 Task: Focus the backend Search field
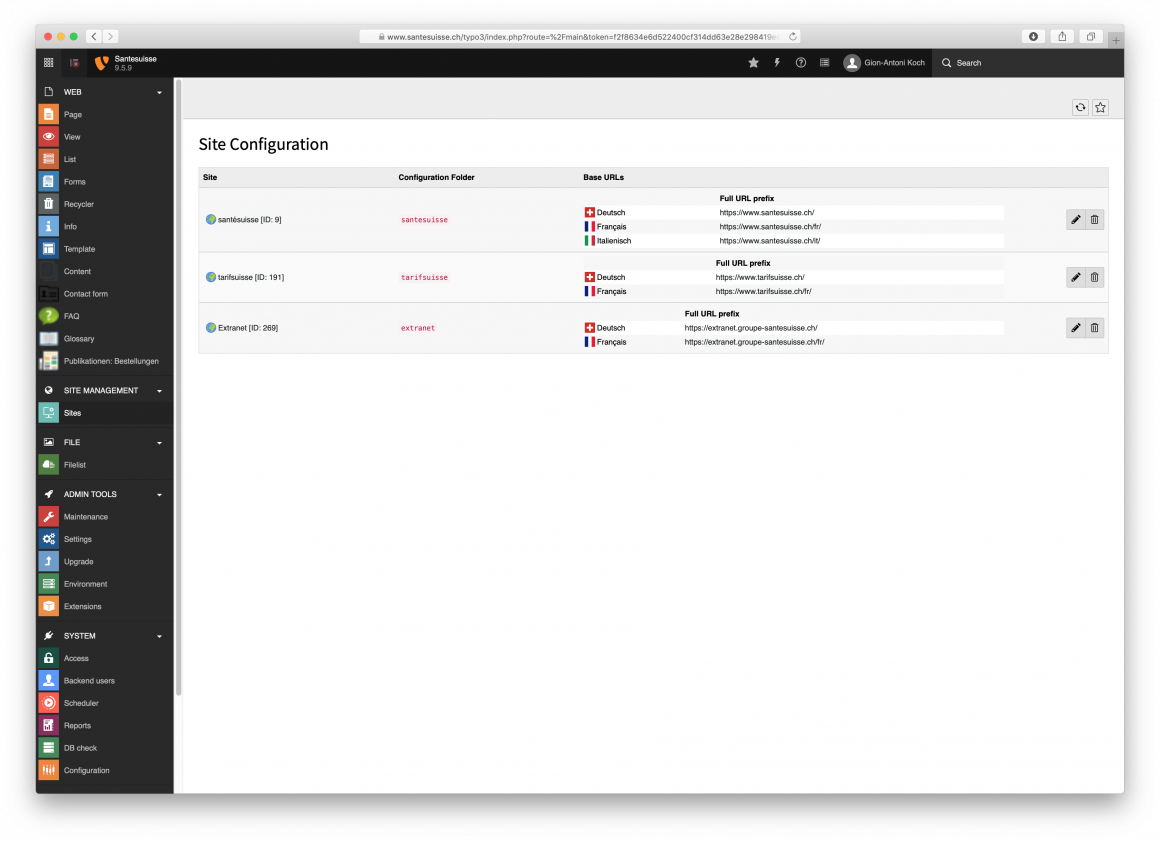(1028, 63)
